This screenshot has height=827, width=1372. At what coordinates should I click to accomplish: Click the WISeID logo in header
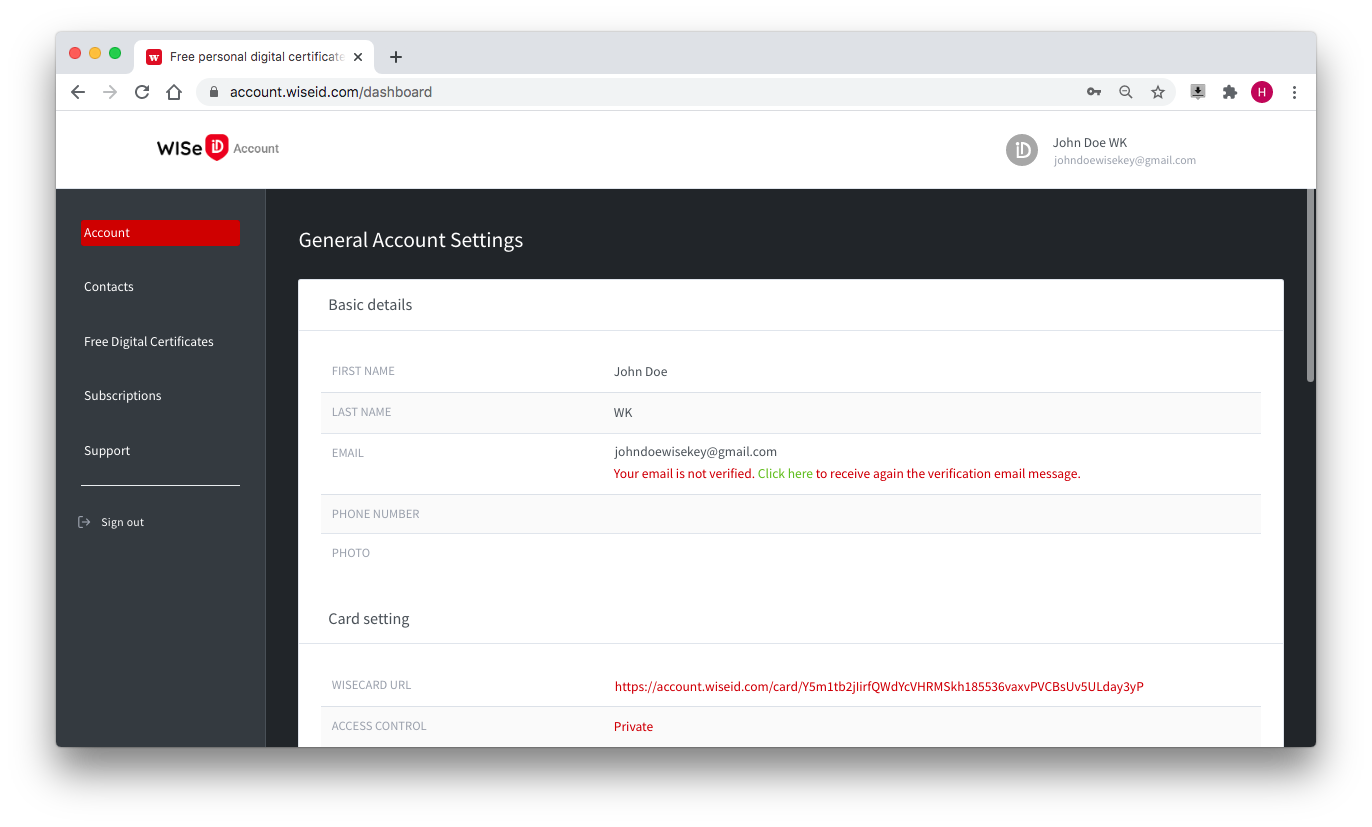point(193,148)
